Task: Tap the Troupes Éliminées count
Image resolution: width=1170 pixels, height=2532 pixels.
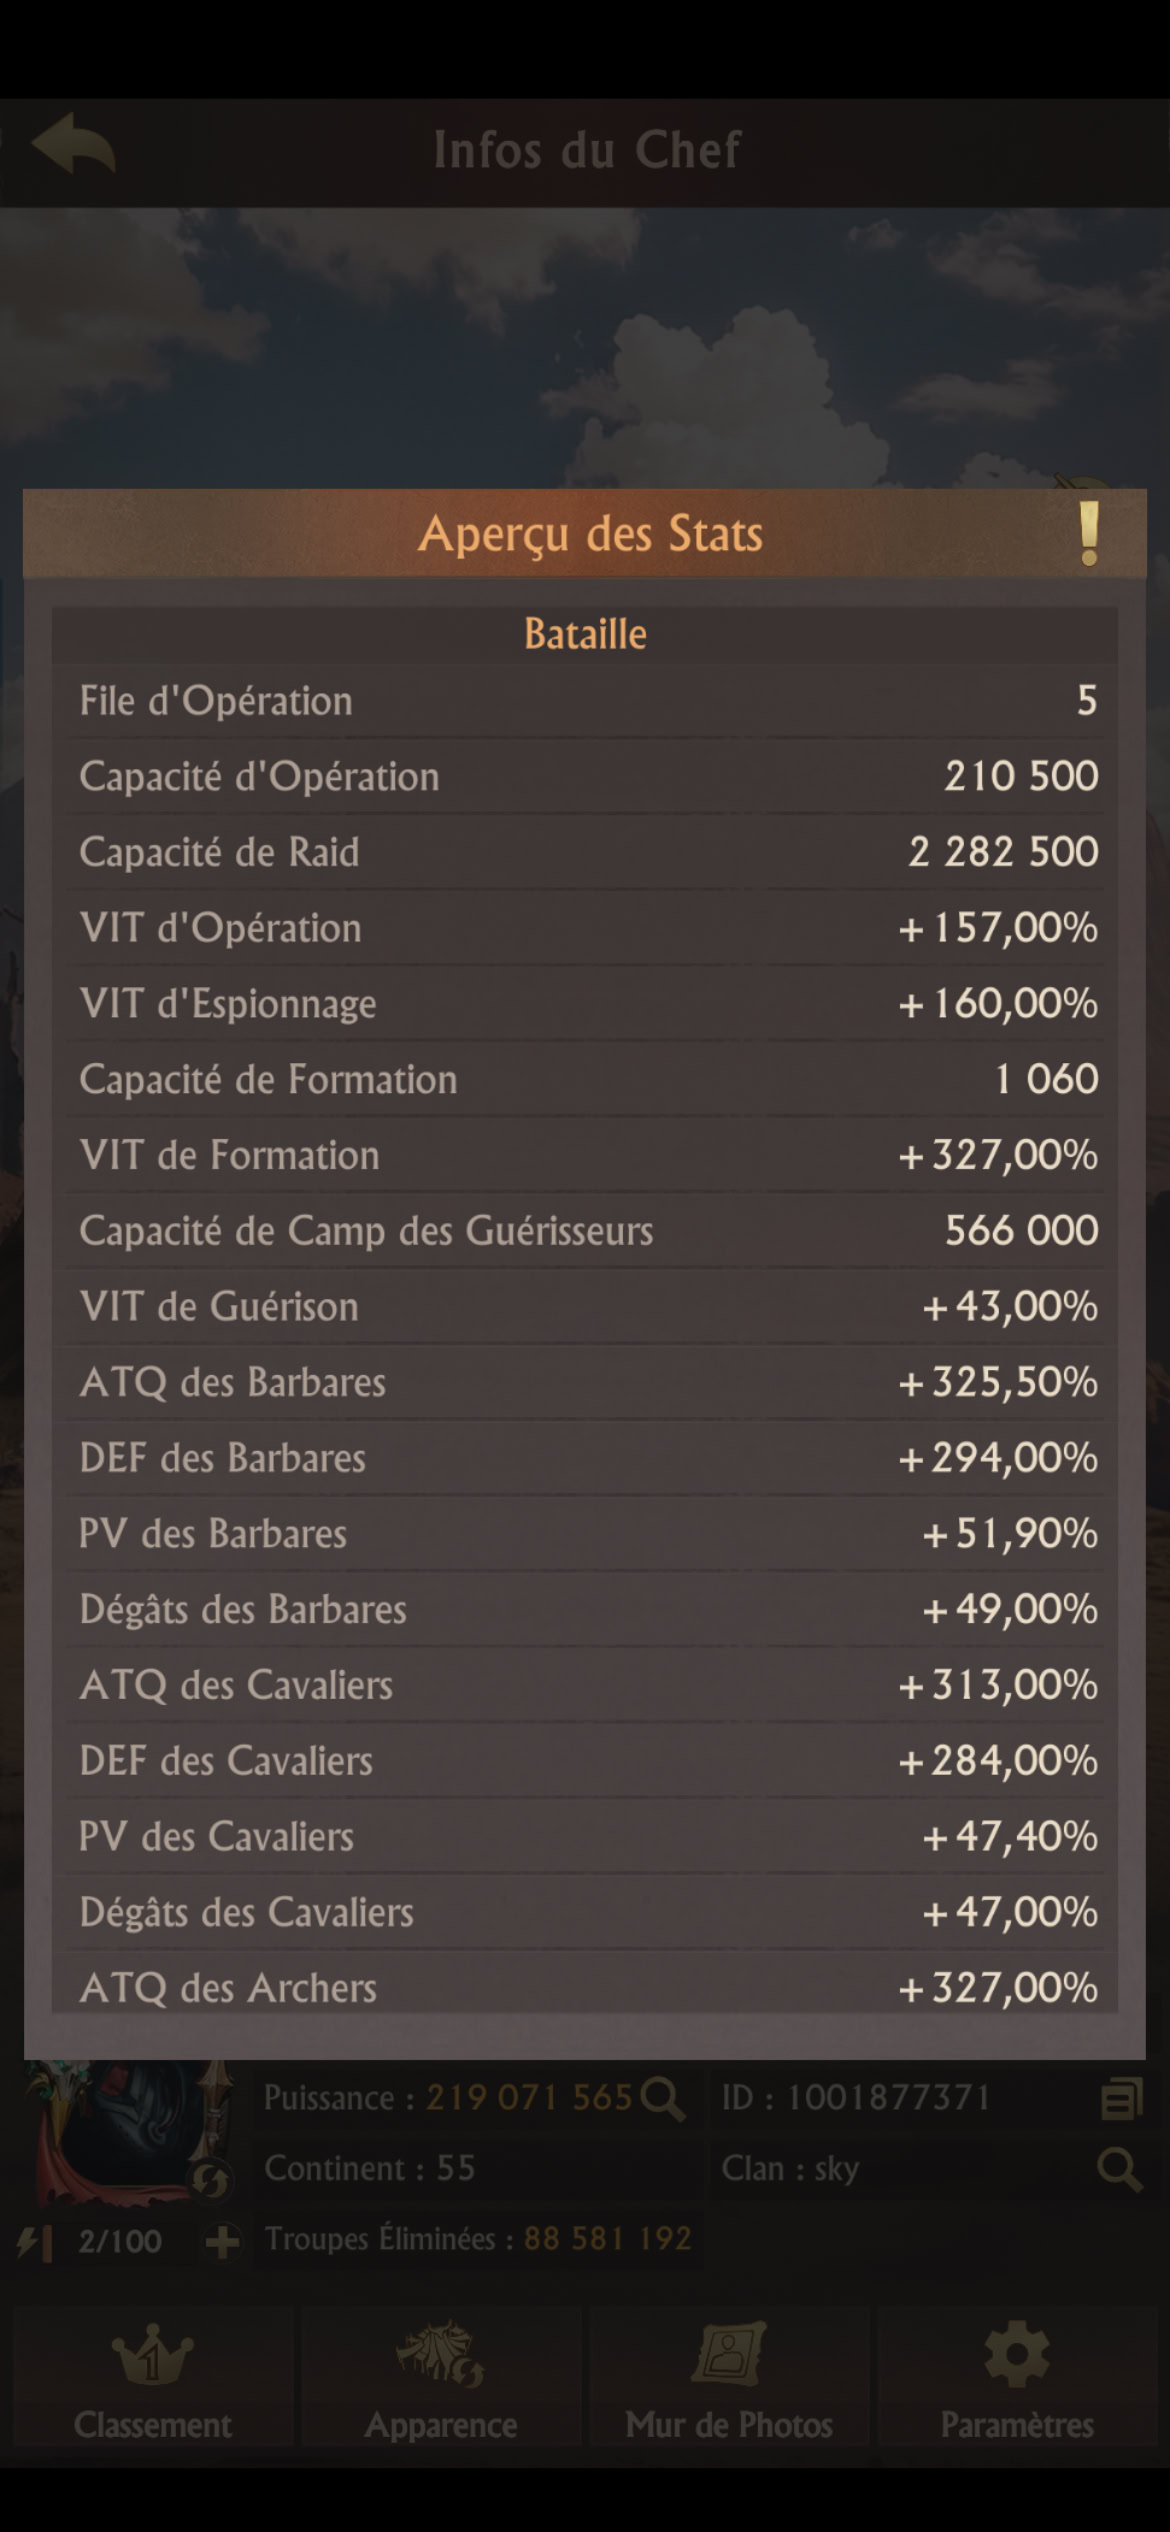Action: click(x=607, y=2238)
